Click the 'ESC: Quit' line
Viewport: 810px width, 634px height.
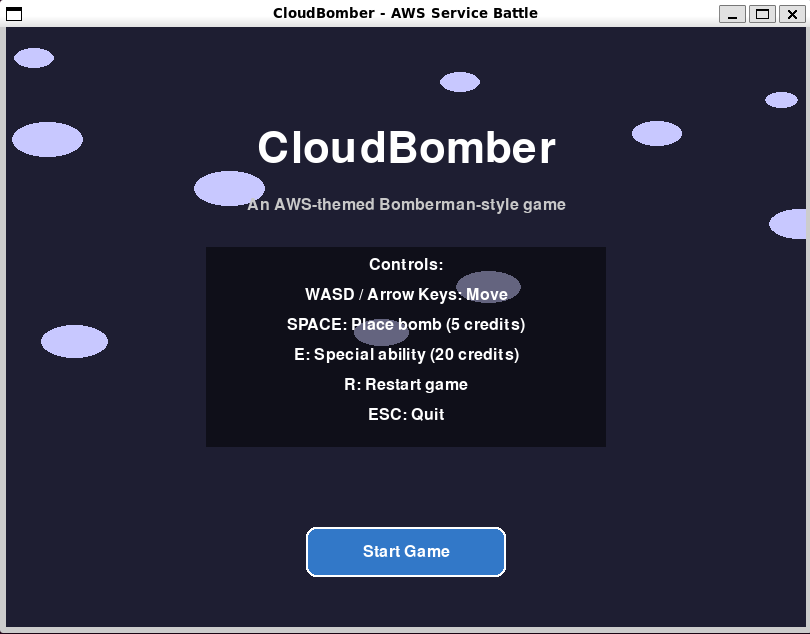406,414
